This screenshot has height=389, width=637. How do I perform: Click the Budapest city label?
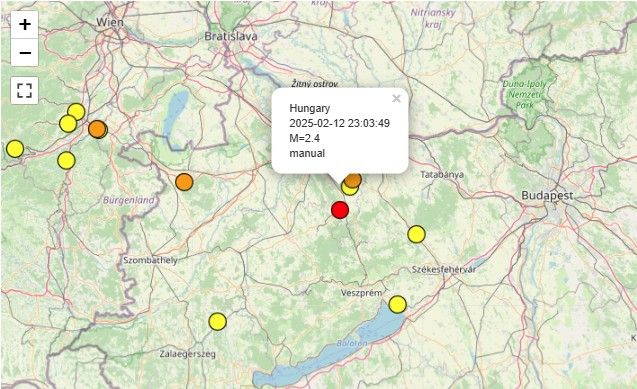click(x=548, y=195)
